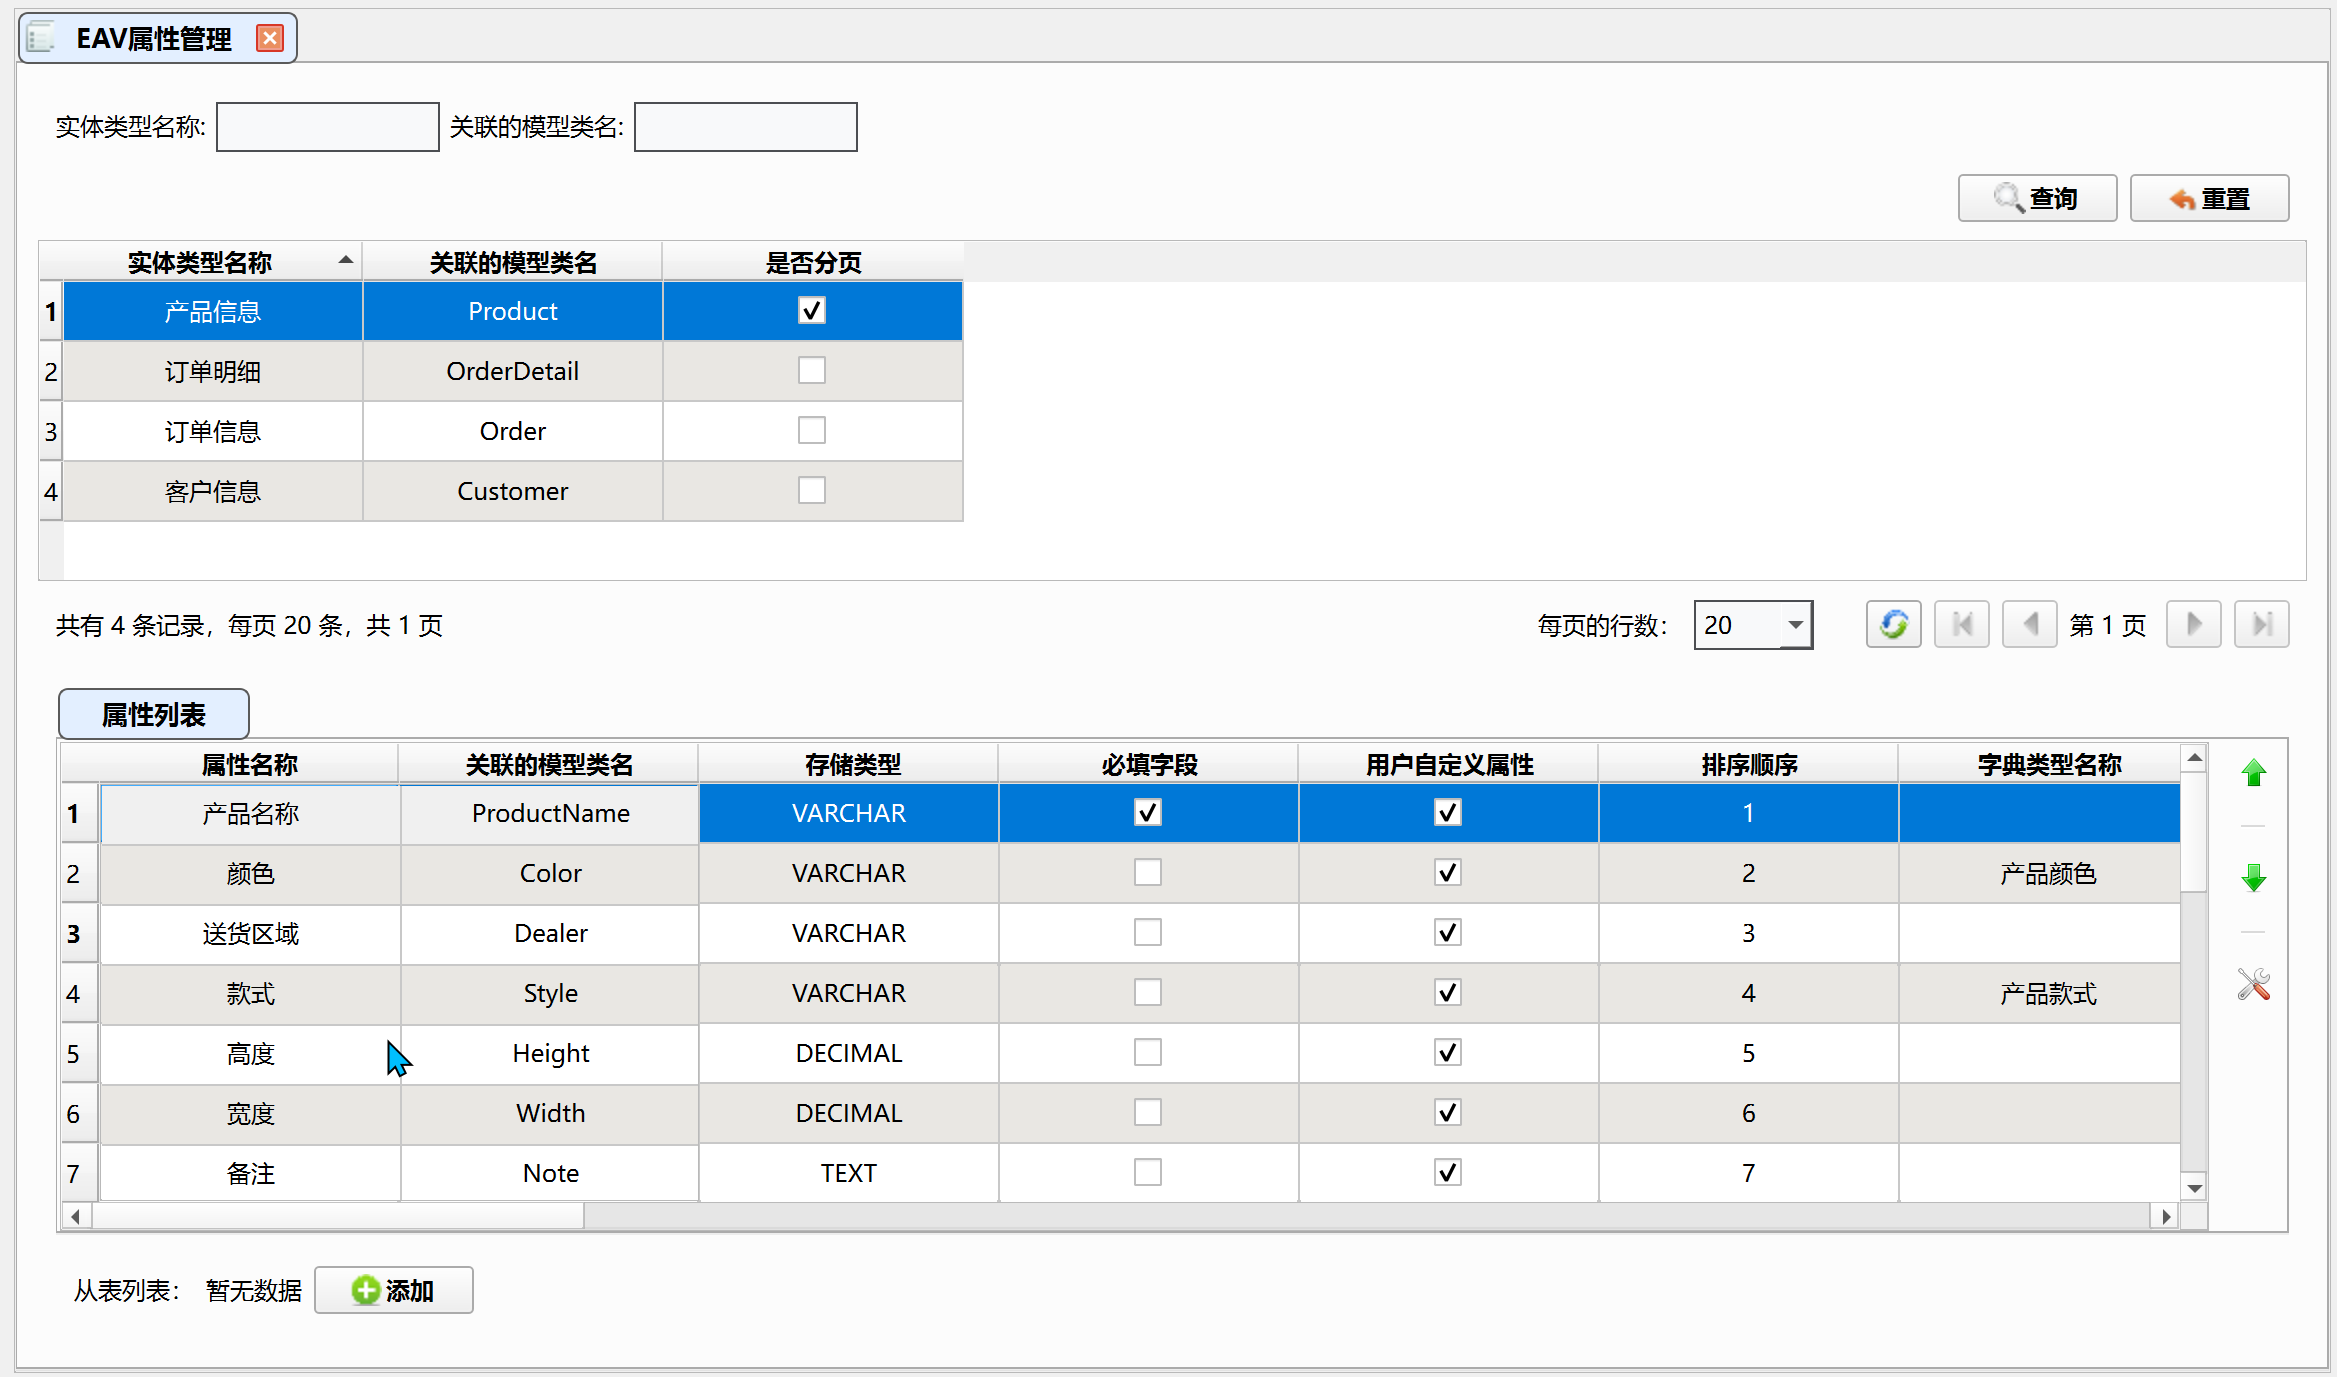Go to previous page arrow
The height and width of the screenshot is (1377, 2337).
(2029, 625)
